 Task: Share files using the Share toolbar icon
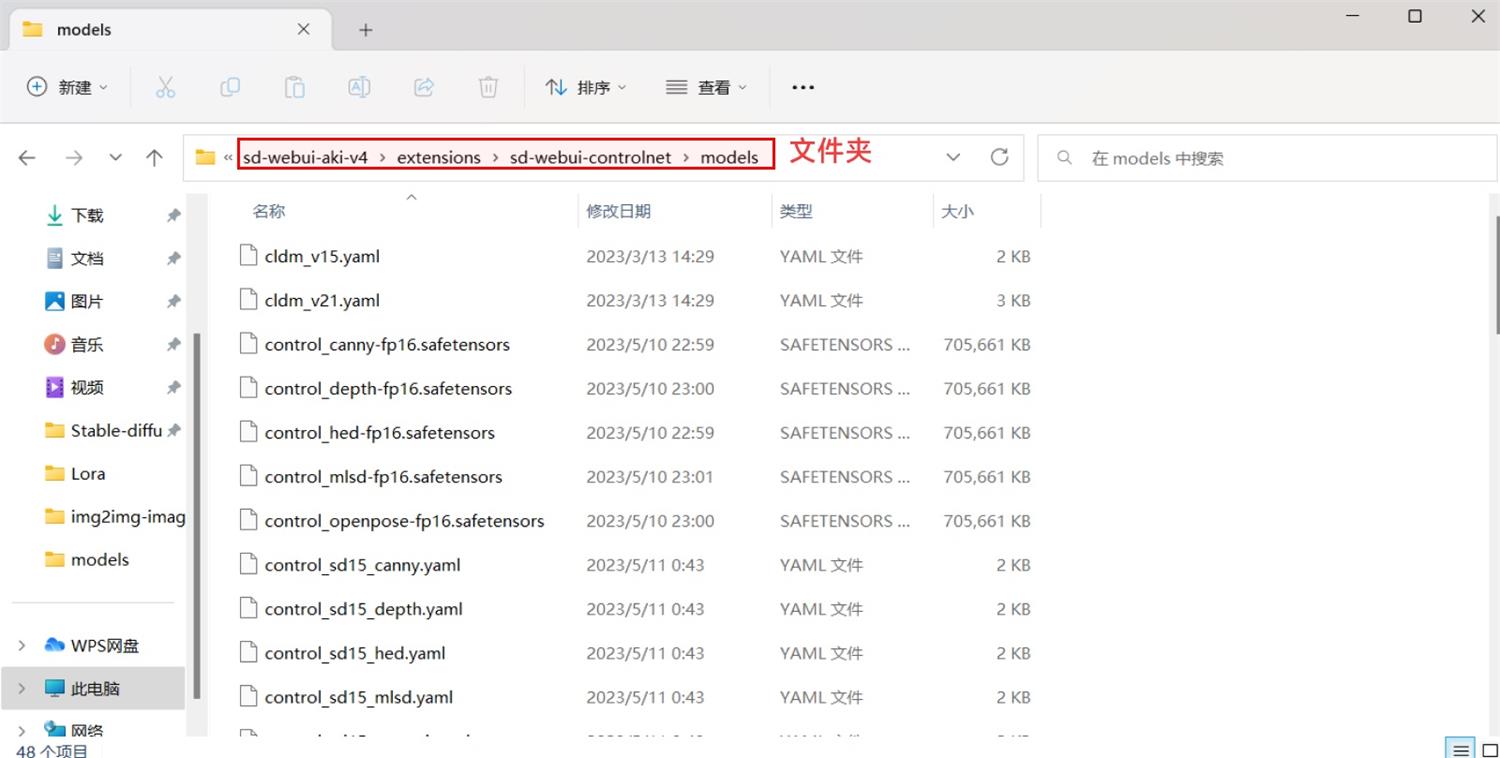(423, 87)
